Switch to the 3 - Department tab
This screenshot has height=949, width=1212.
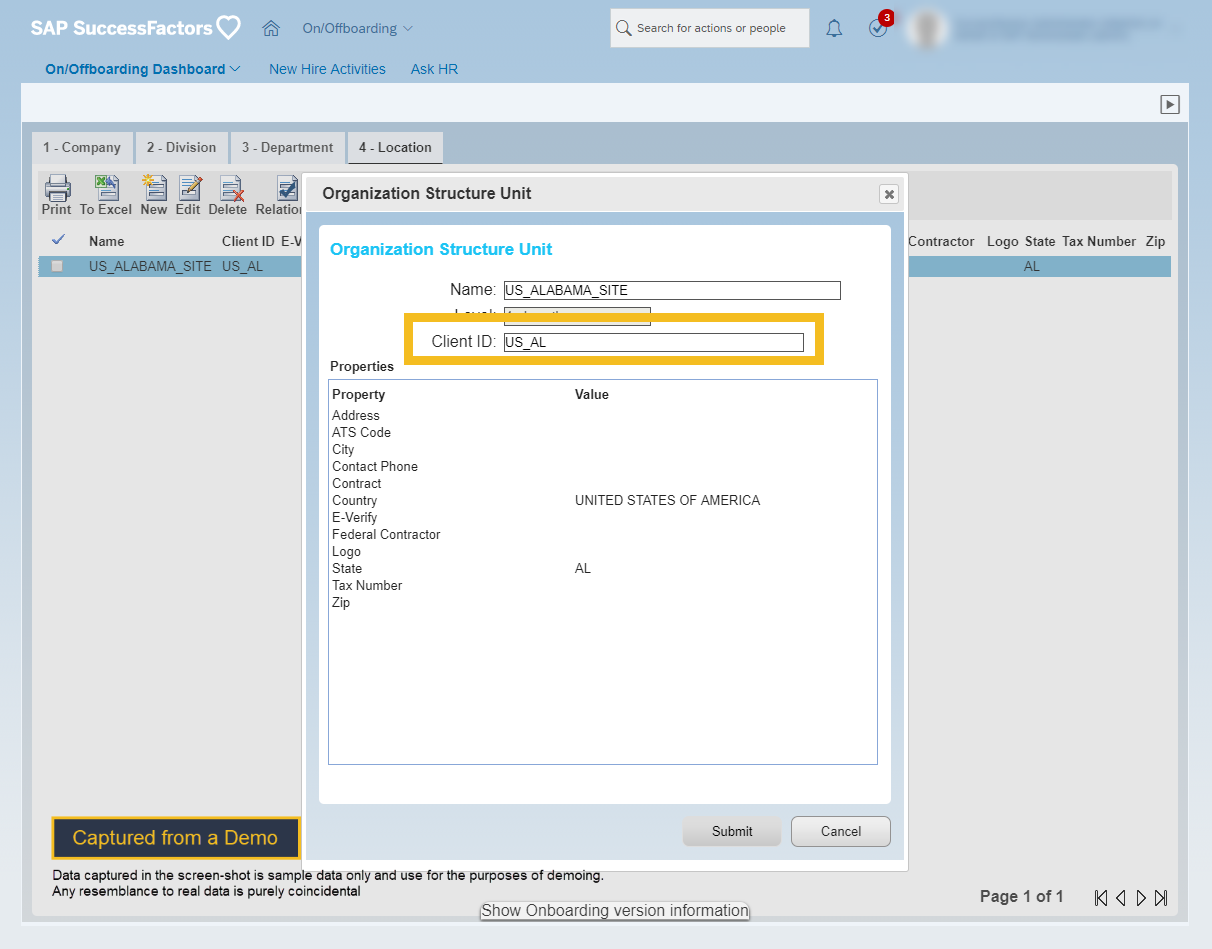tap(287, 147)
